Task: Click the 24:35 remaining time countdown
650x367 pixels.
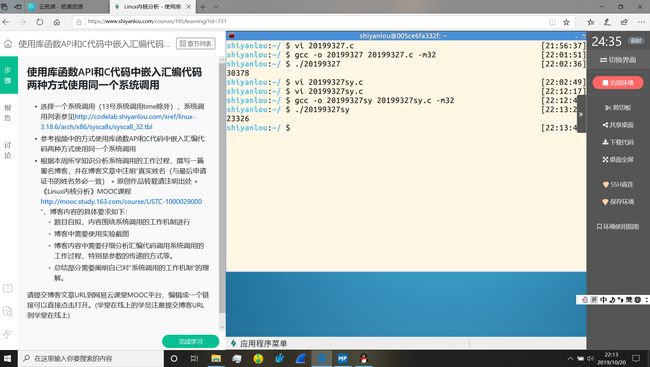Action: pos(606,41)
